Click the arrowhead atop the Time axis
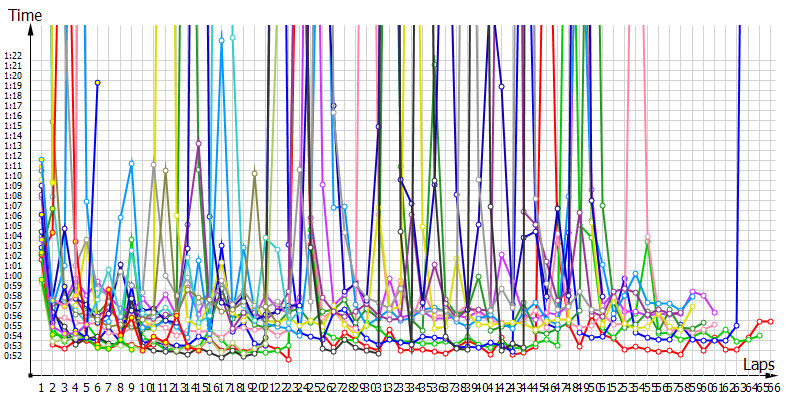This screenshot has width=800, height=400. [x=33, y=28]
